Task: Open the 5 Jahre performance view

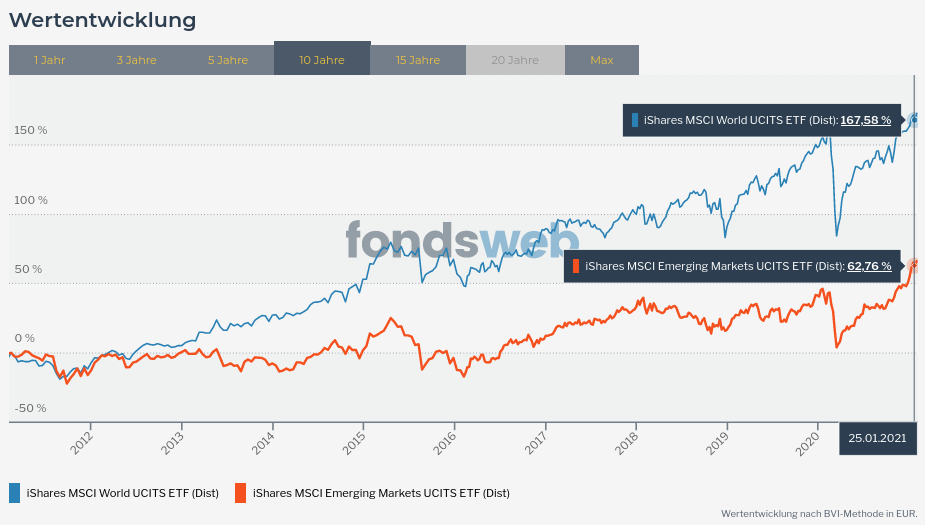Action: (228, 60)
